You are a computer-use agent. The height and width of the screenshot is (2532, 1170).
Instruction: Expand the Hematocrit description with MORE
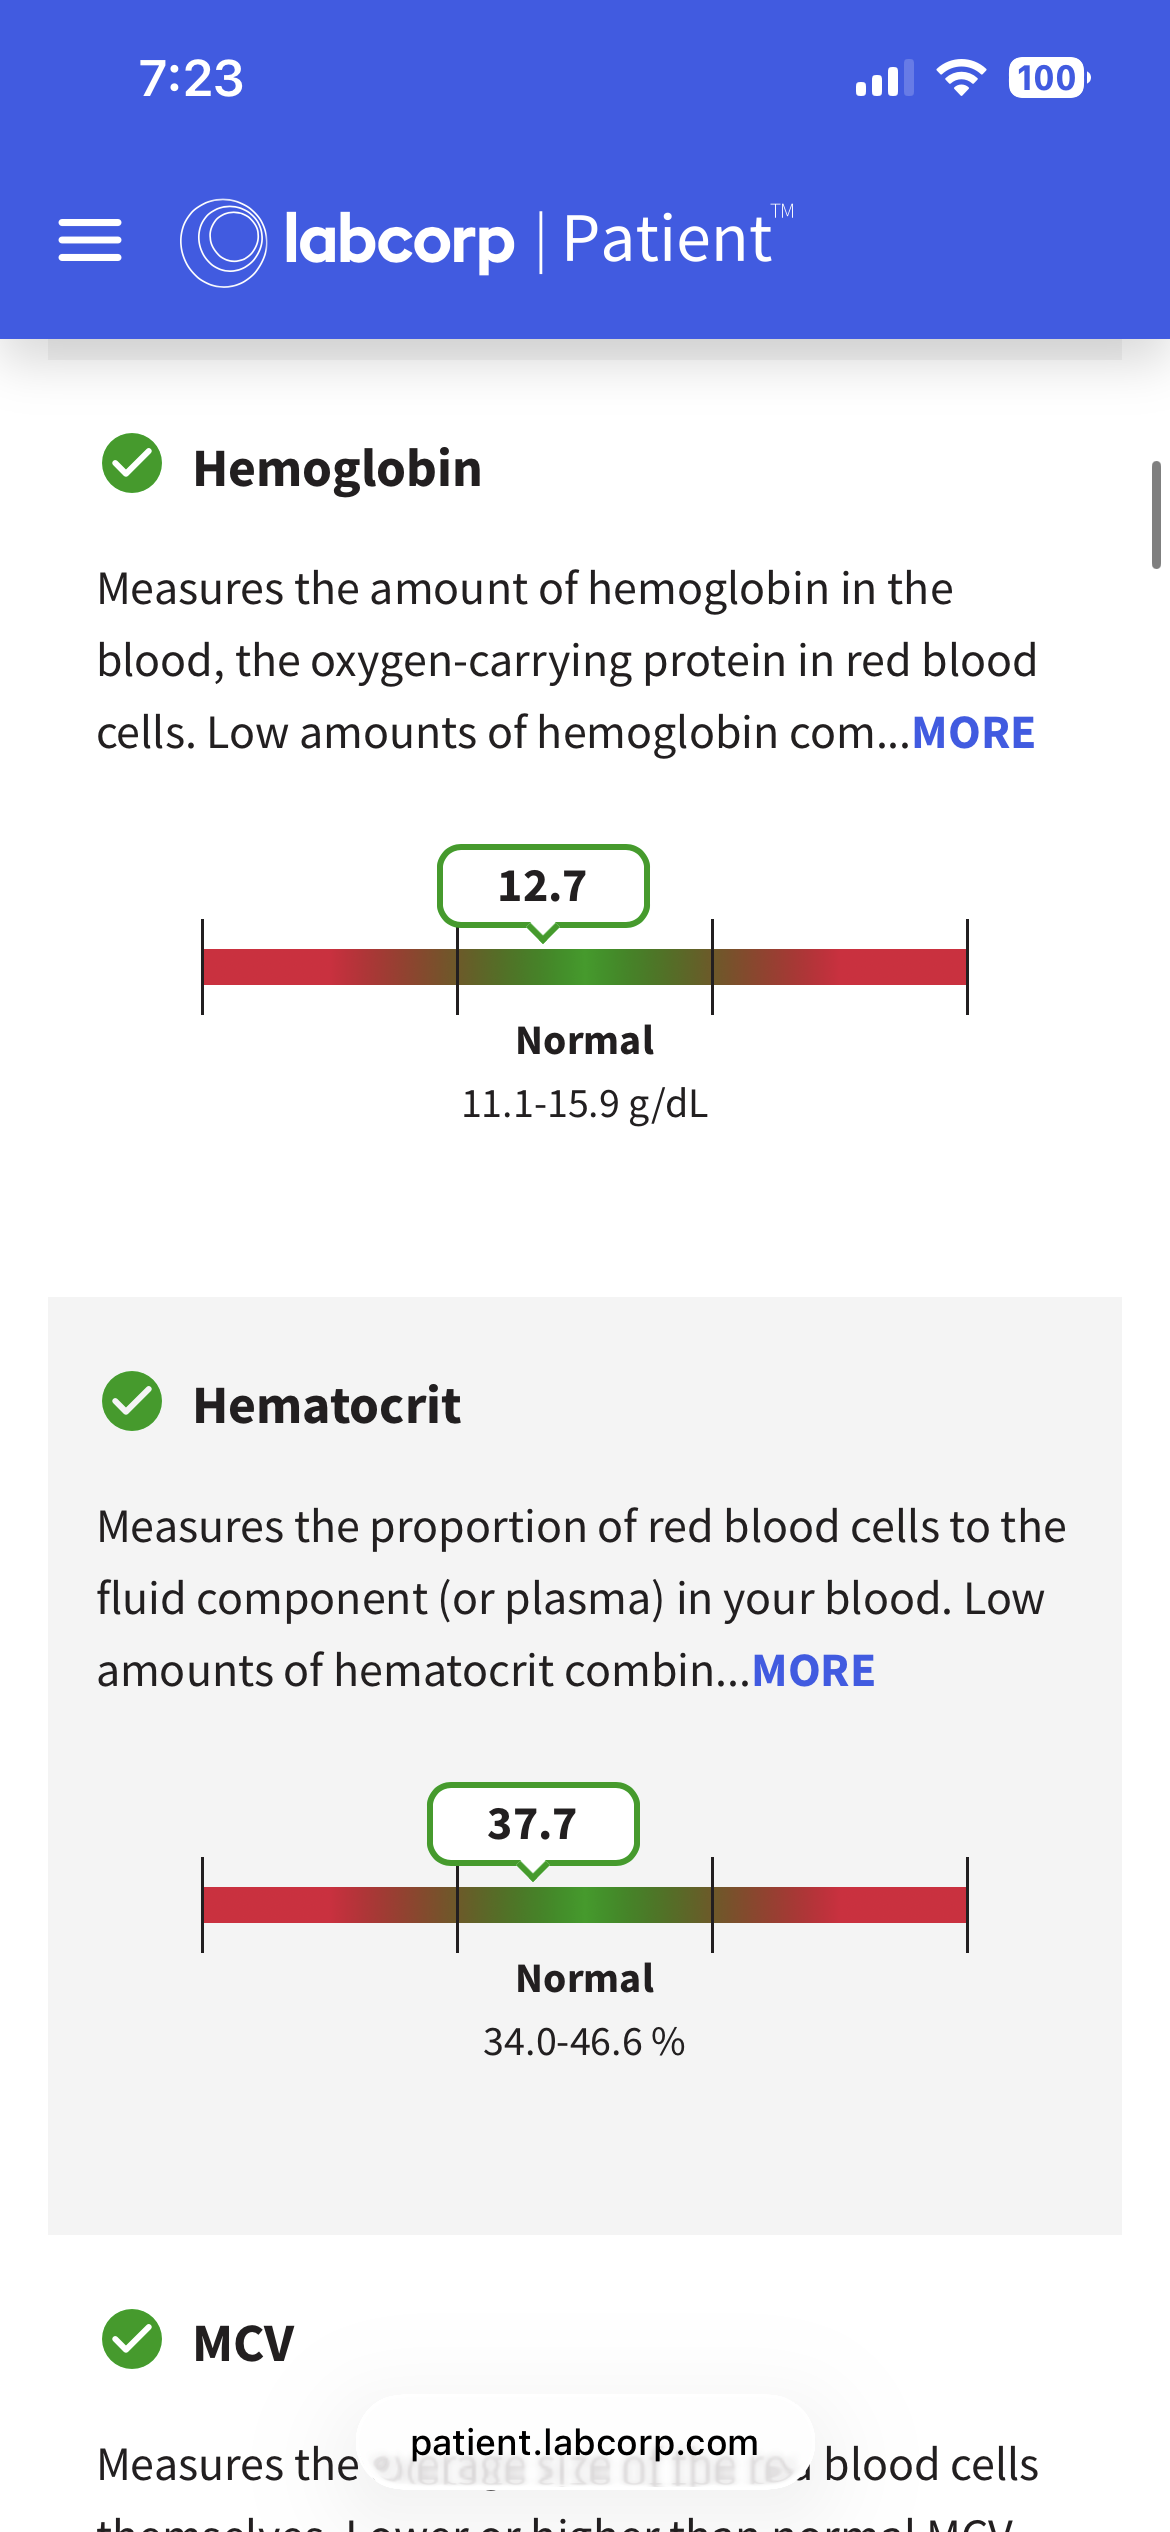point(813,1671)
